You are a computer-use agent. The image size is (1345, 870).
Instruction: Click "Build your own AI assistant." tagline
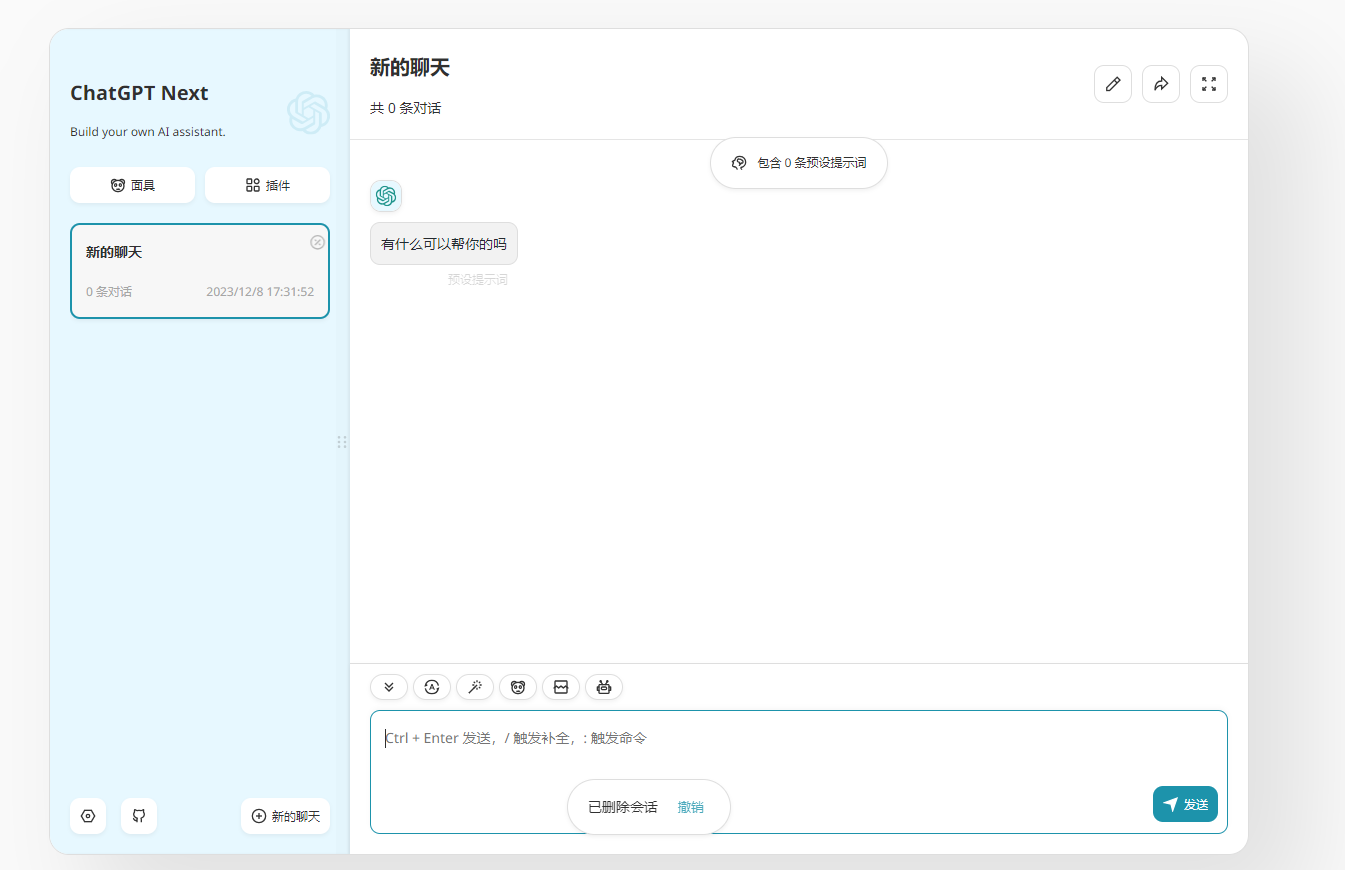tap(148, 132)
